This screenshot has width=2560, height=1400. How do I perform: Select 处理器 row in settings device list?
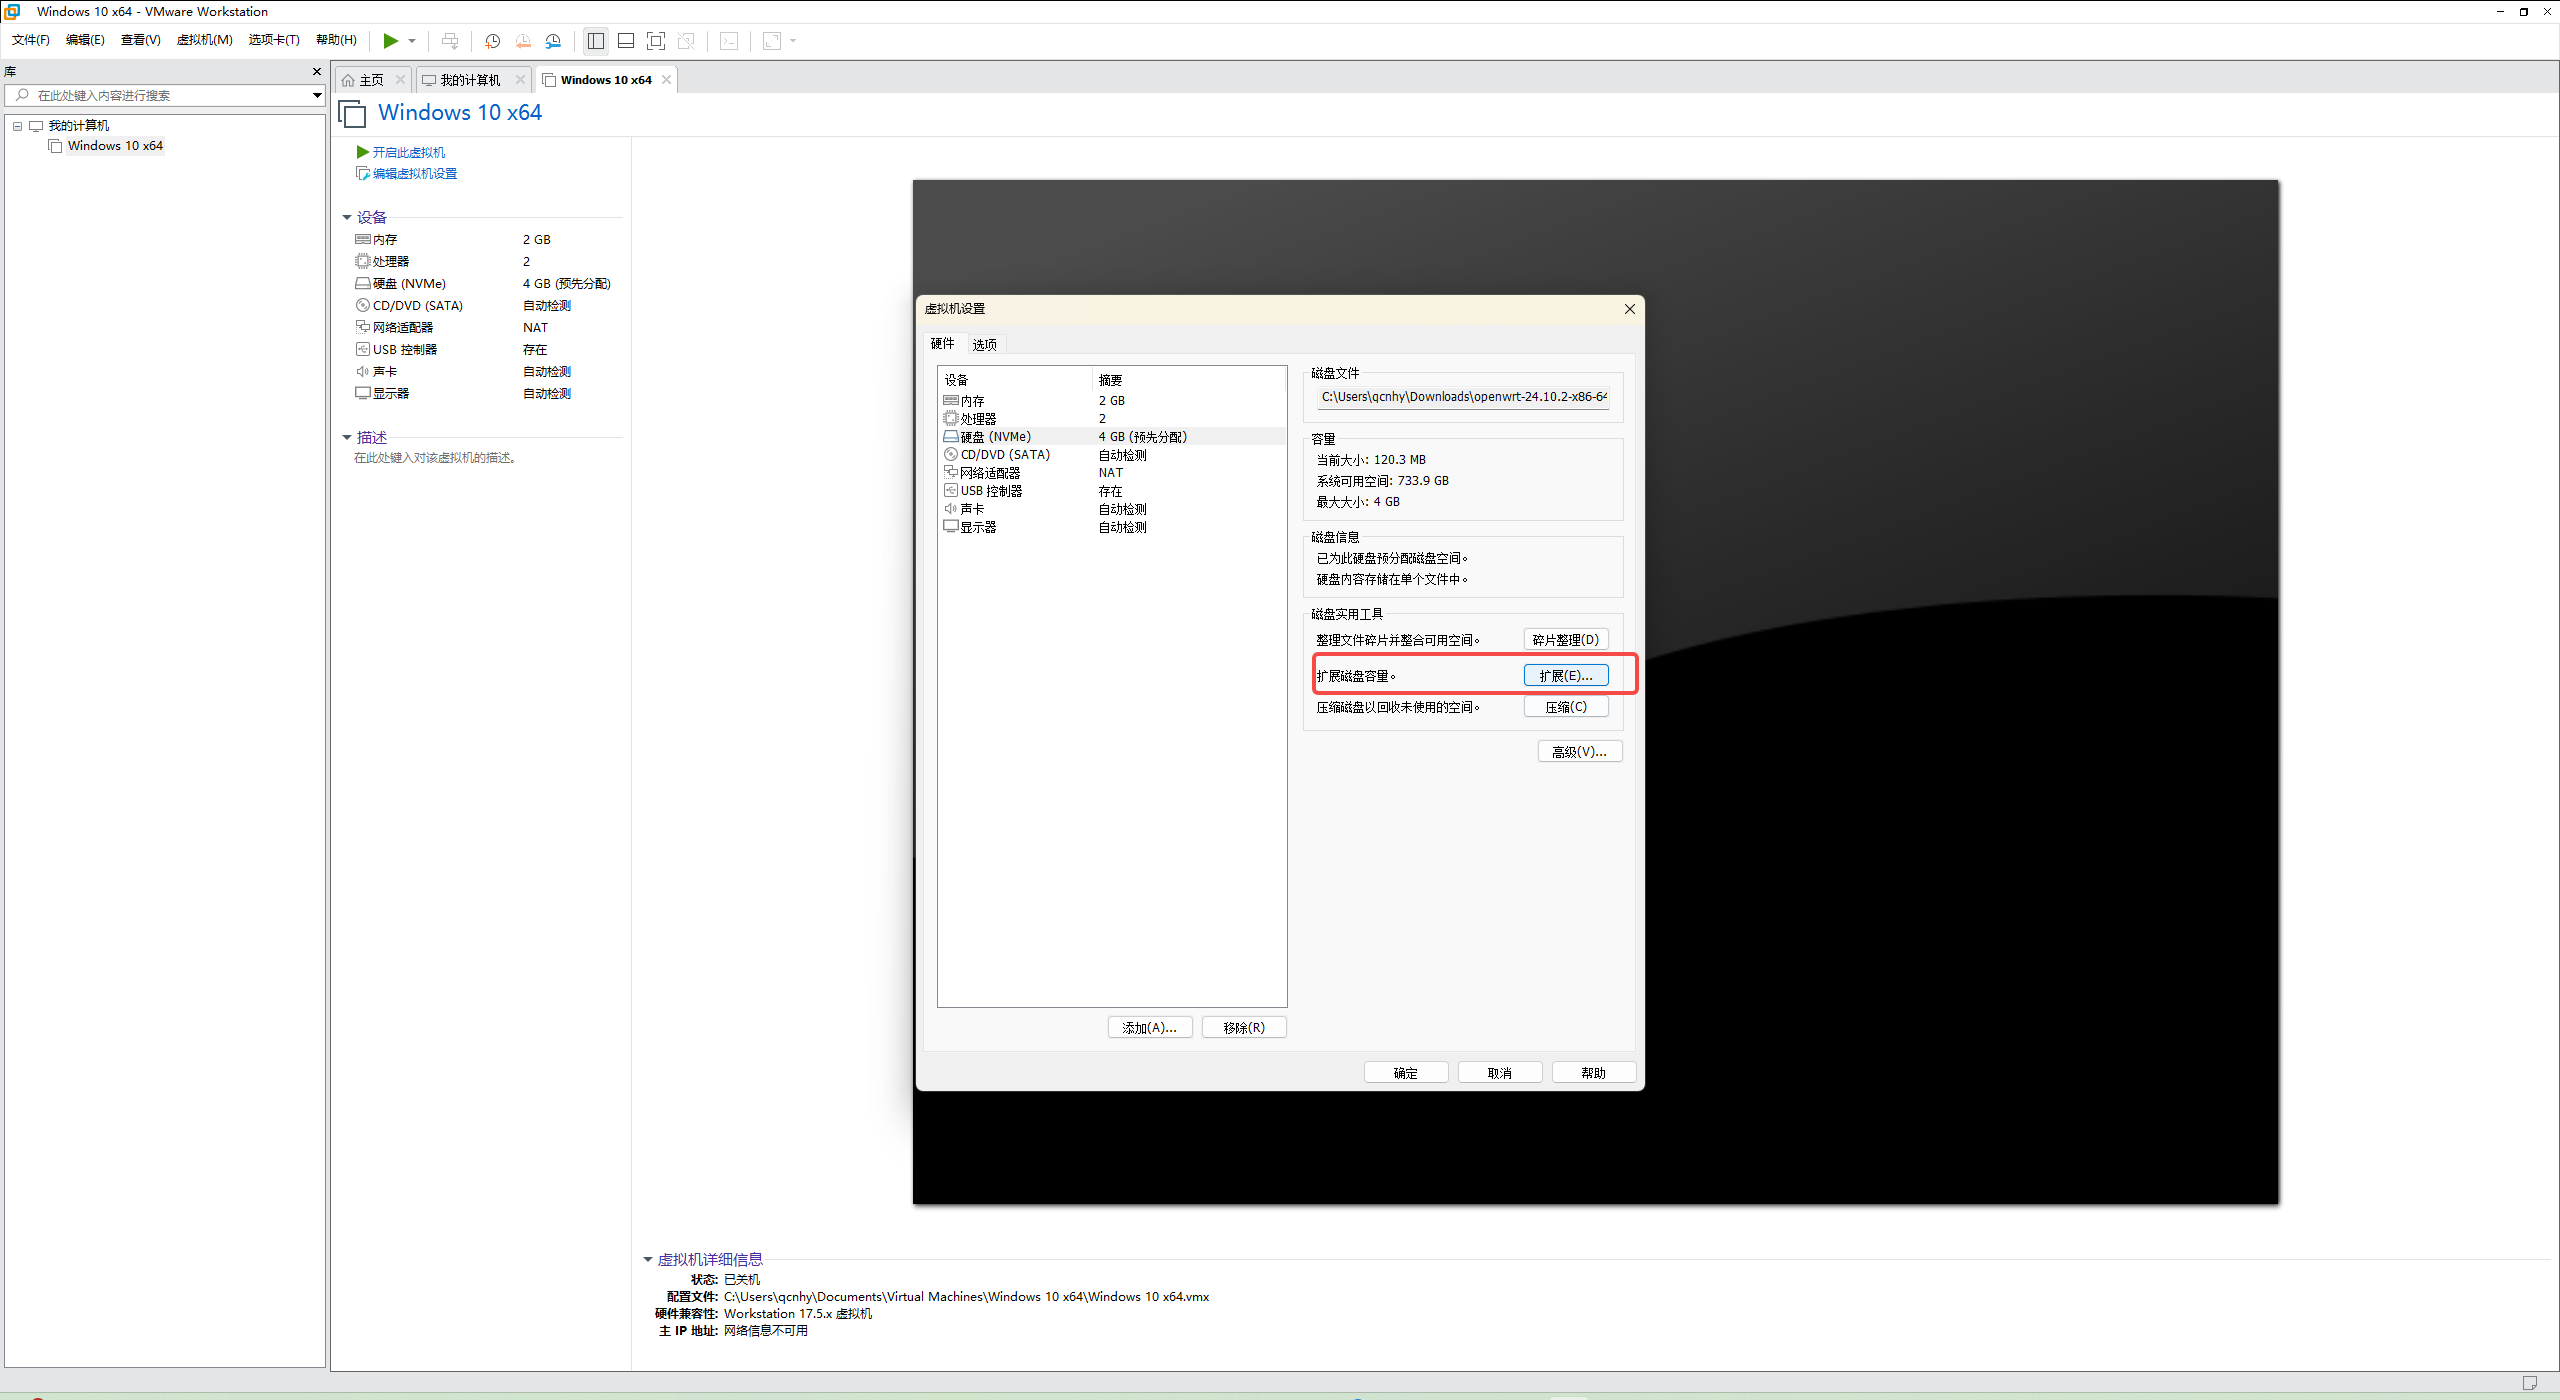(1112, 419)
